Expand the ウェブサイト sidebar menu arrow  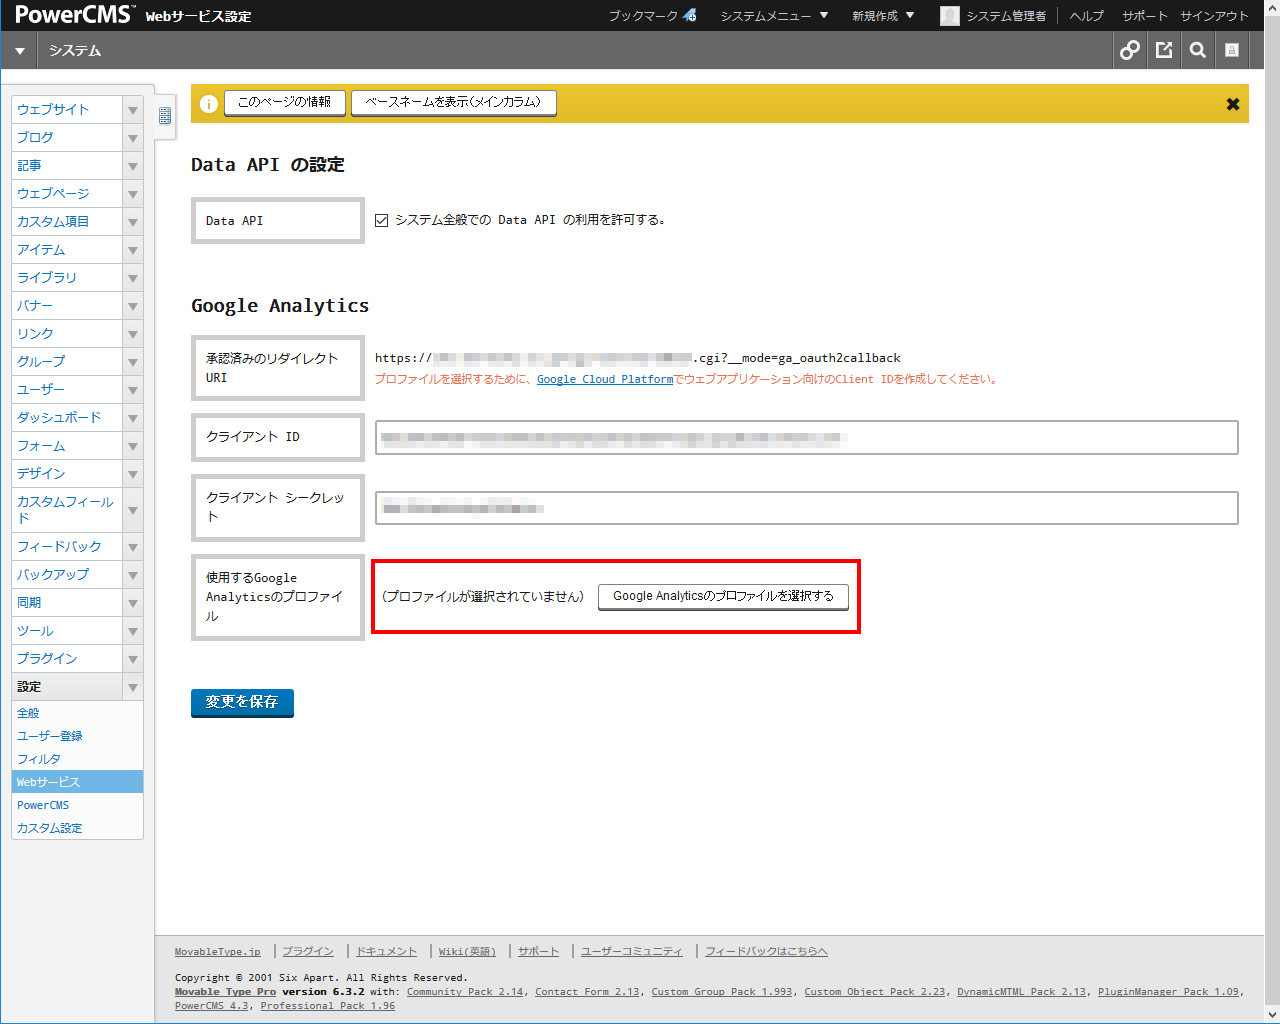pos(132,110)
